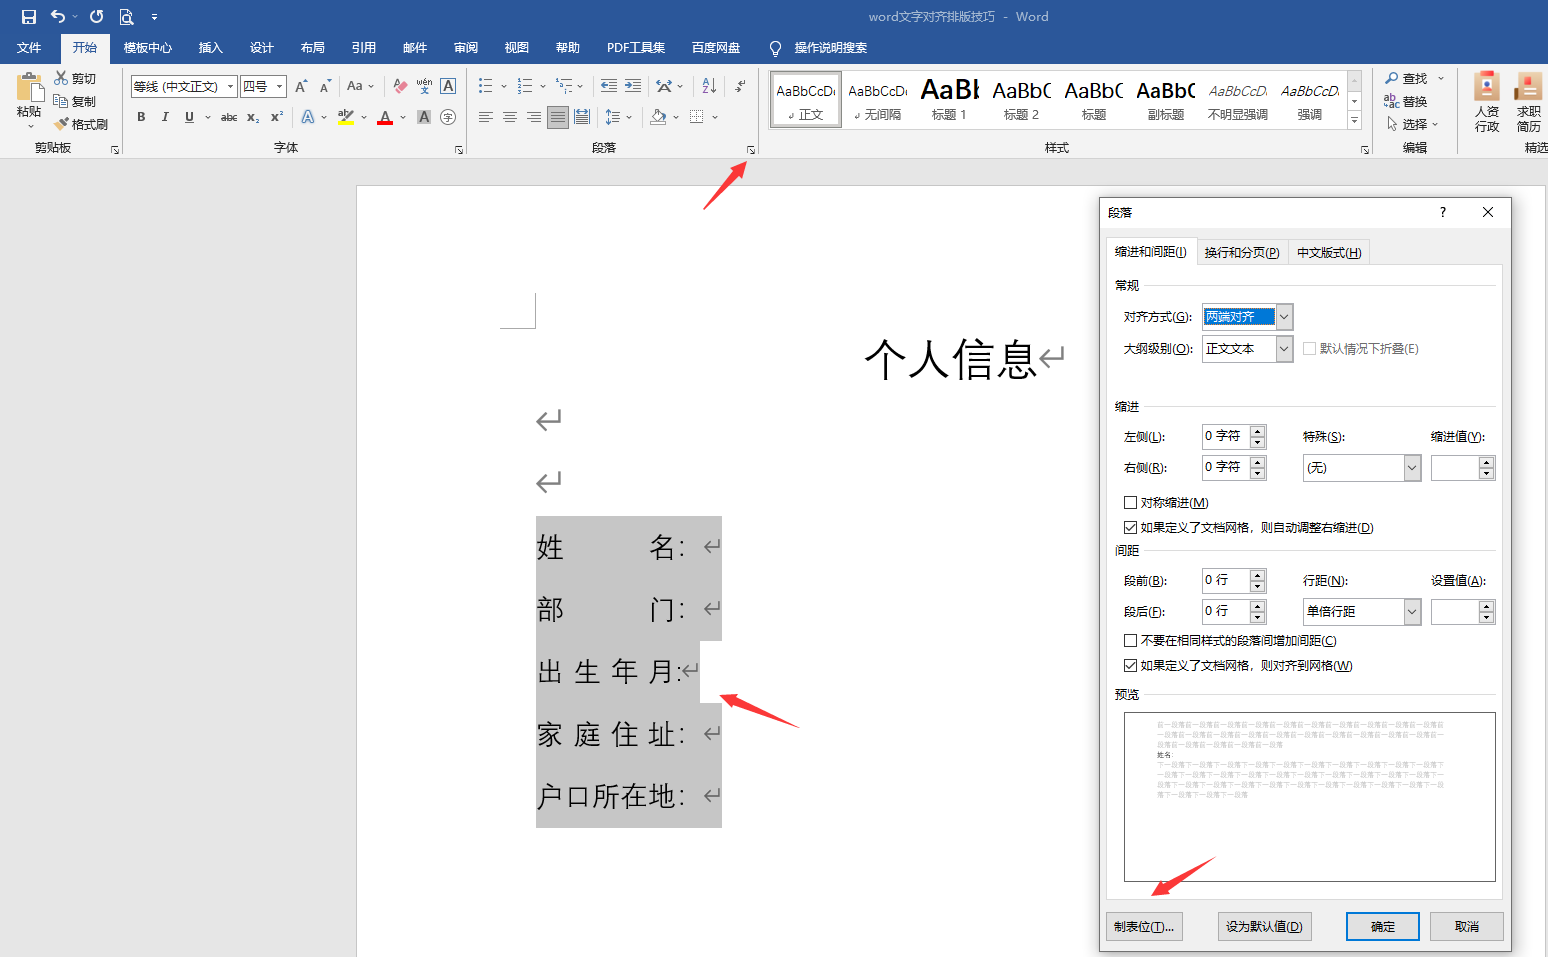Select the 标题 1 style thumbnail

(949, 99)
